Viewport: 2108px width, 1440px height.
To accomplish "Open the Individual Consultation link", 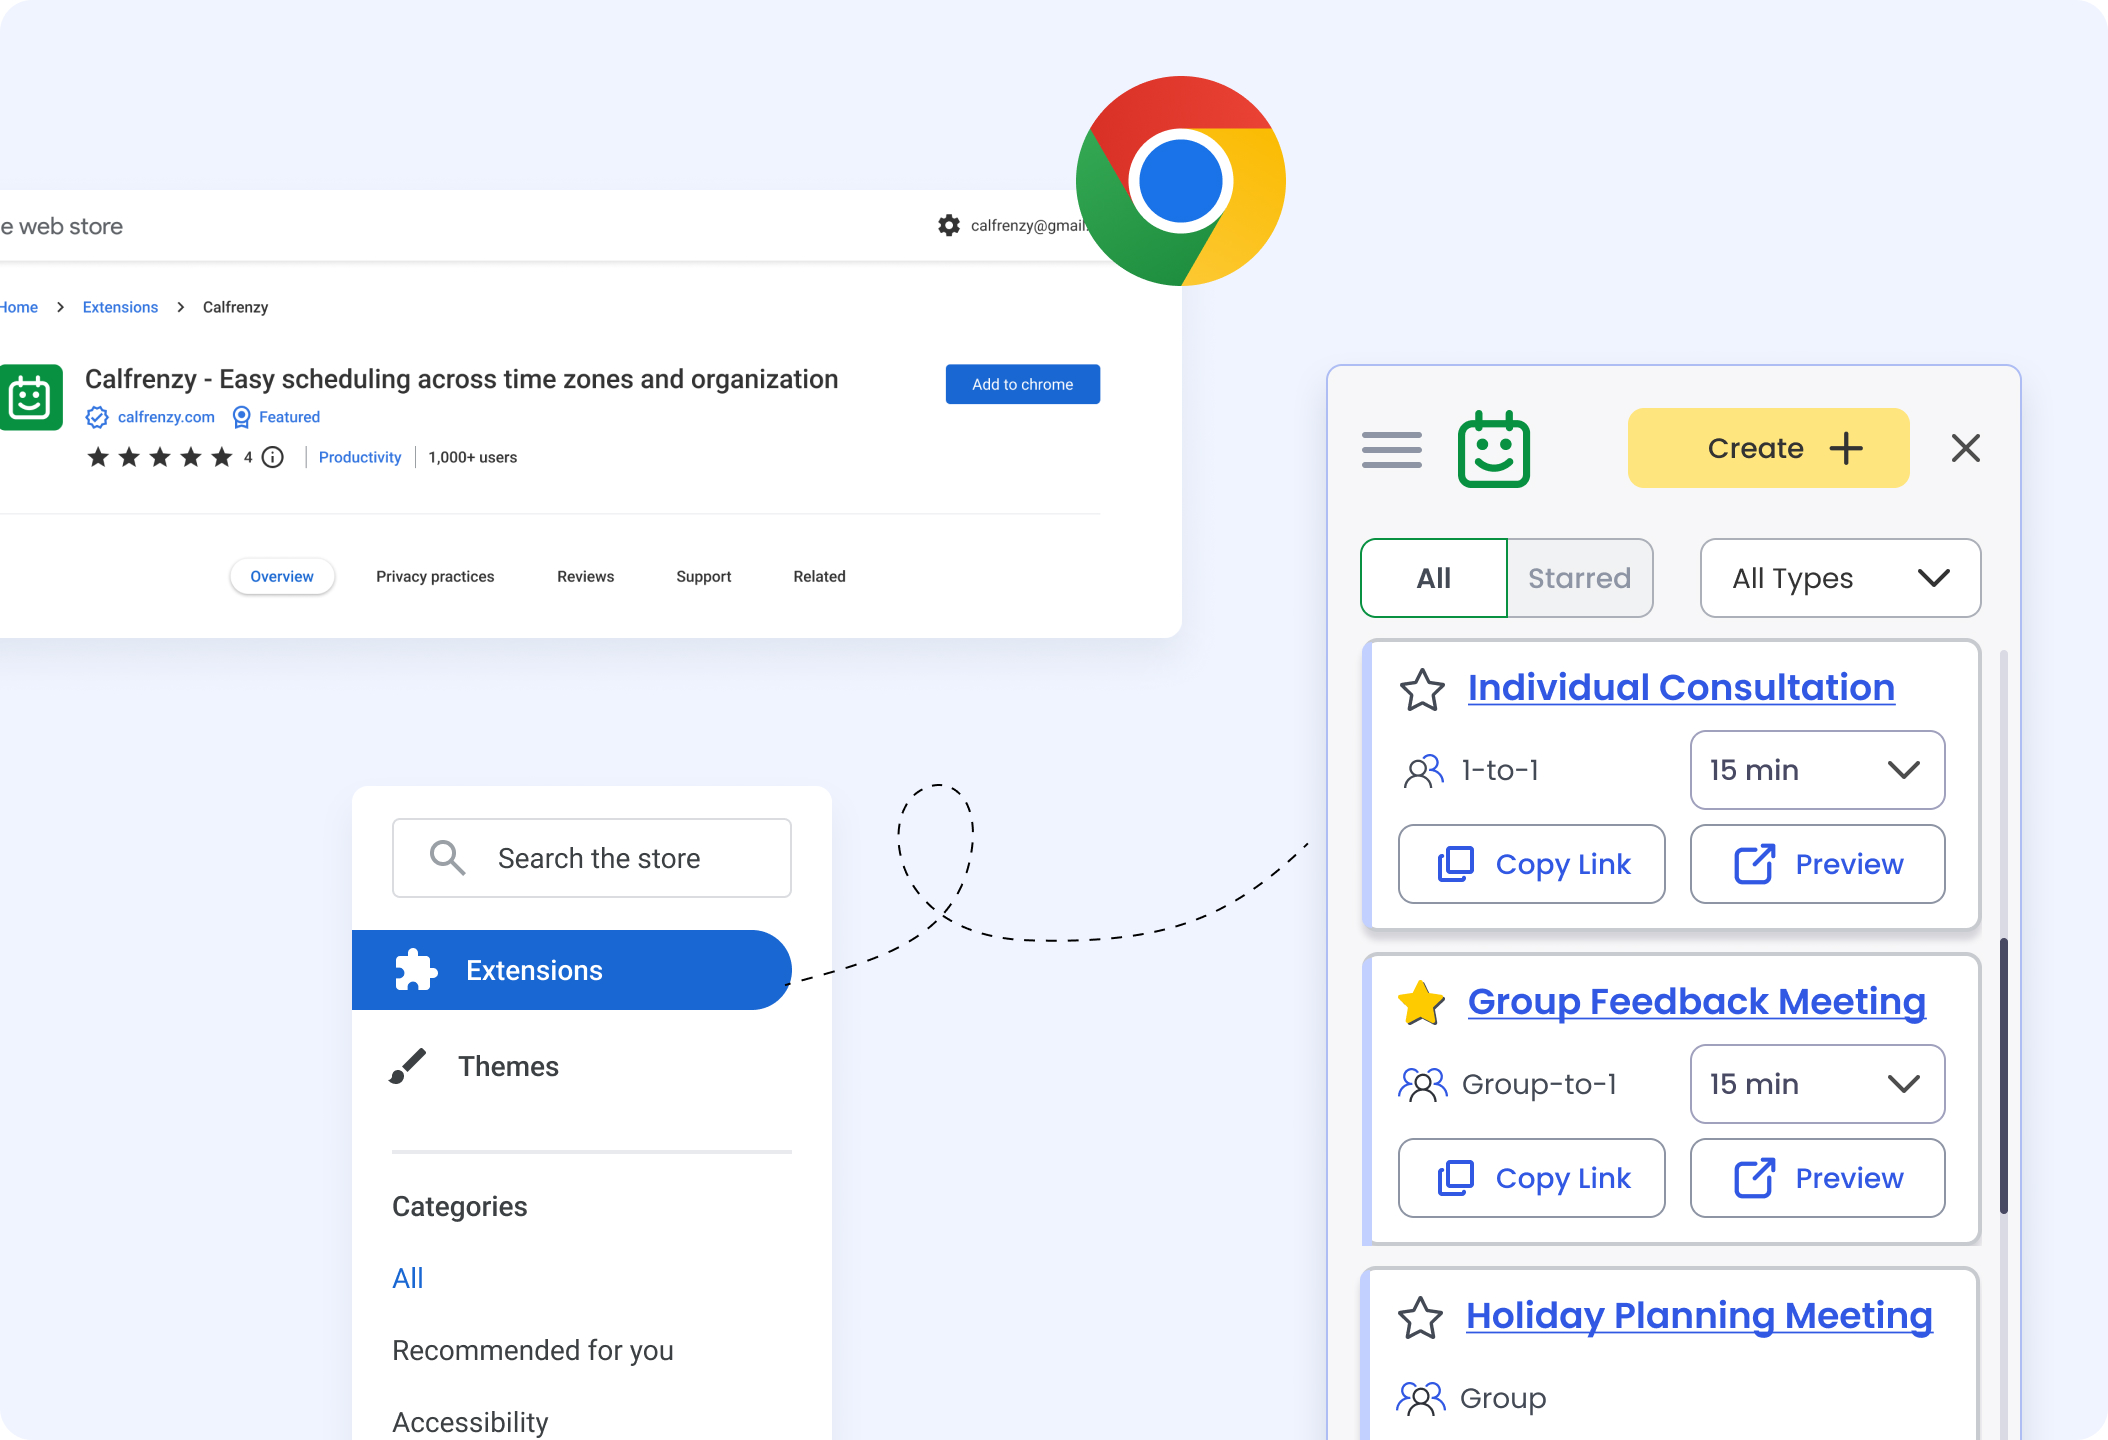I will coord(1681,688).
